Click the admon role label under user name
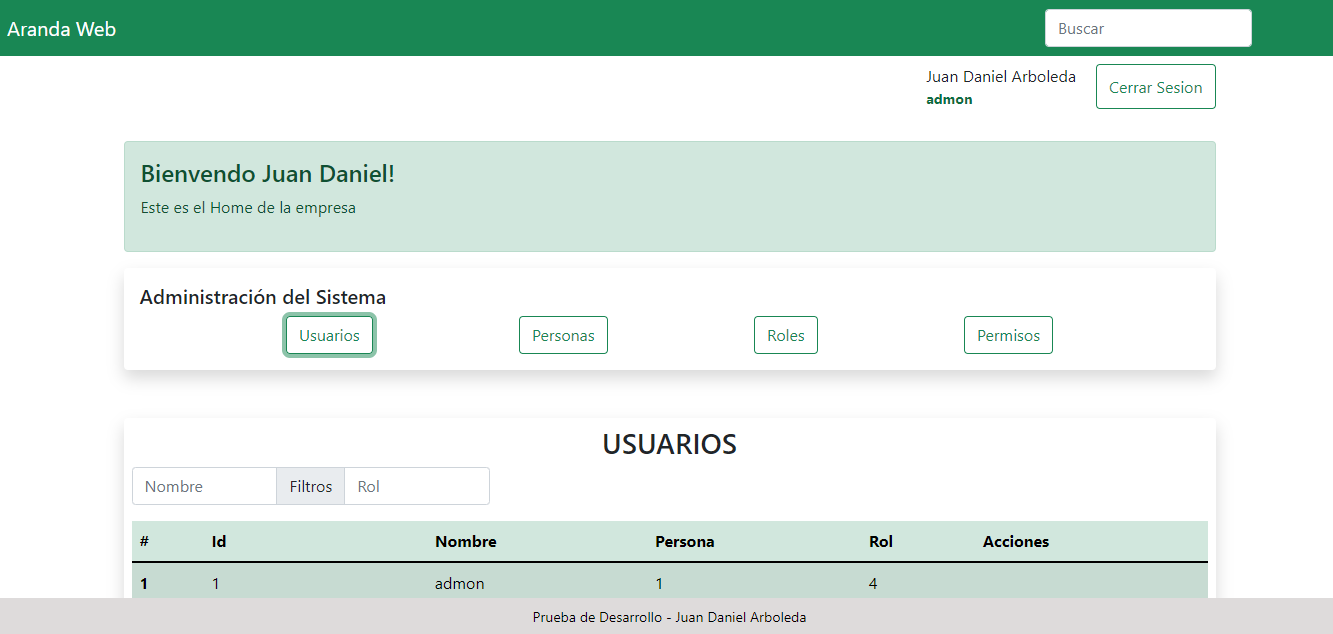Image resolution: width=1333 pixels, height=634 pixels. click(x=949, y=99)
